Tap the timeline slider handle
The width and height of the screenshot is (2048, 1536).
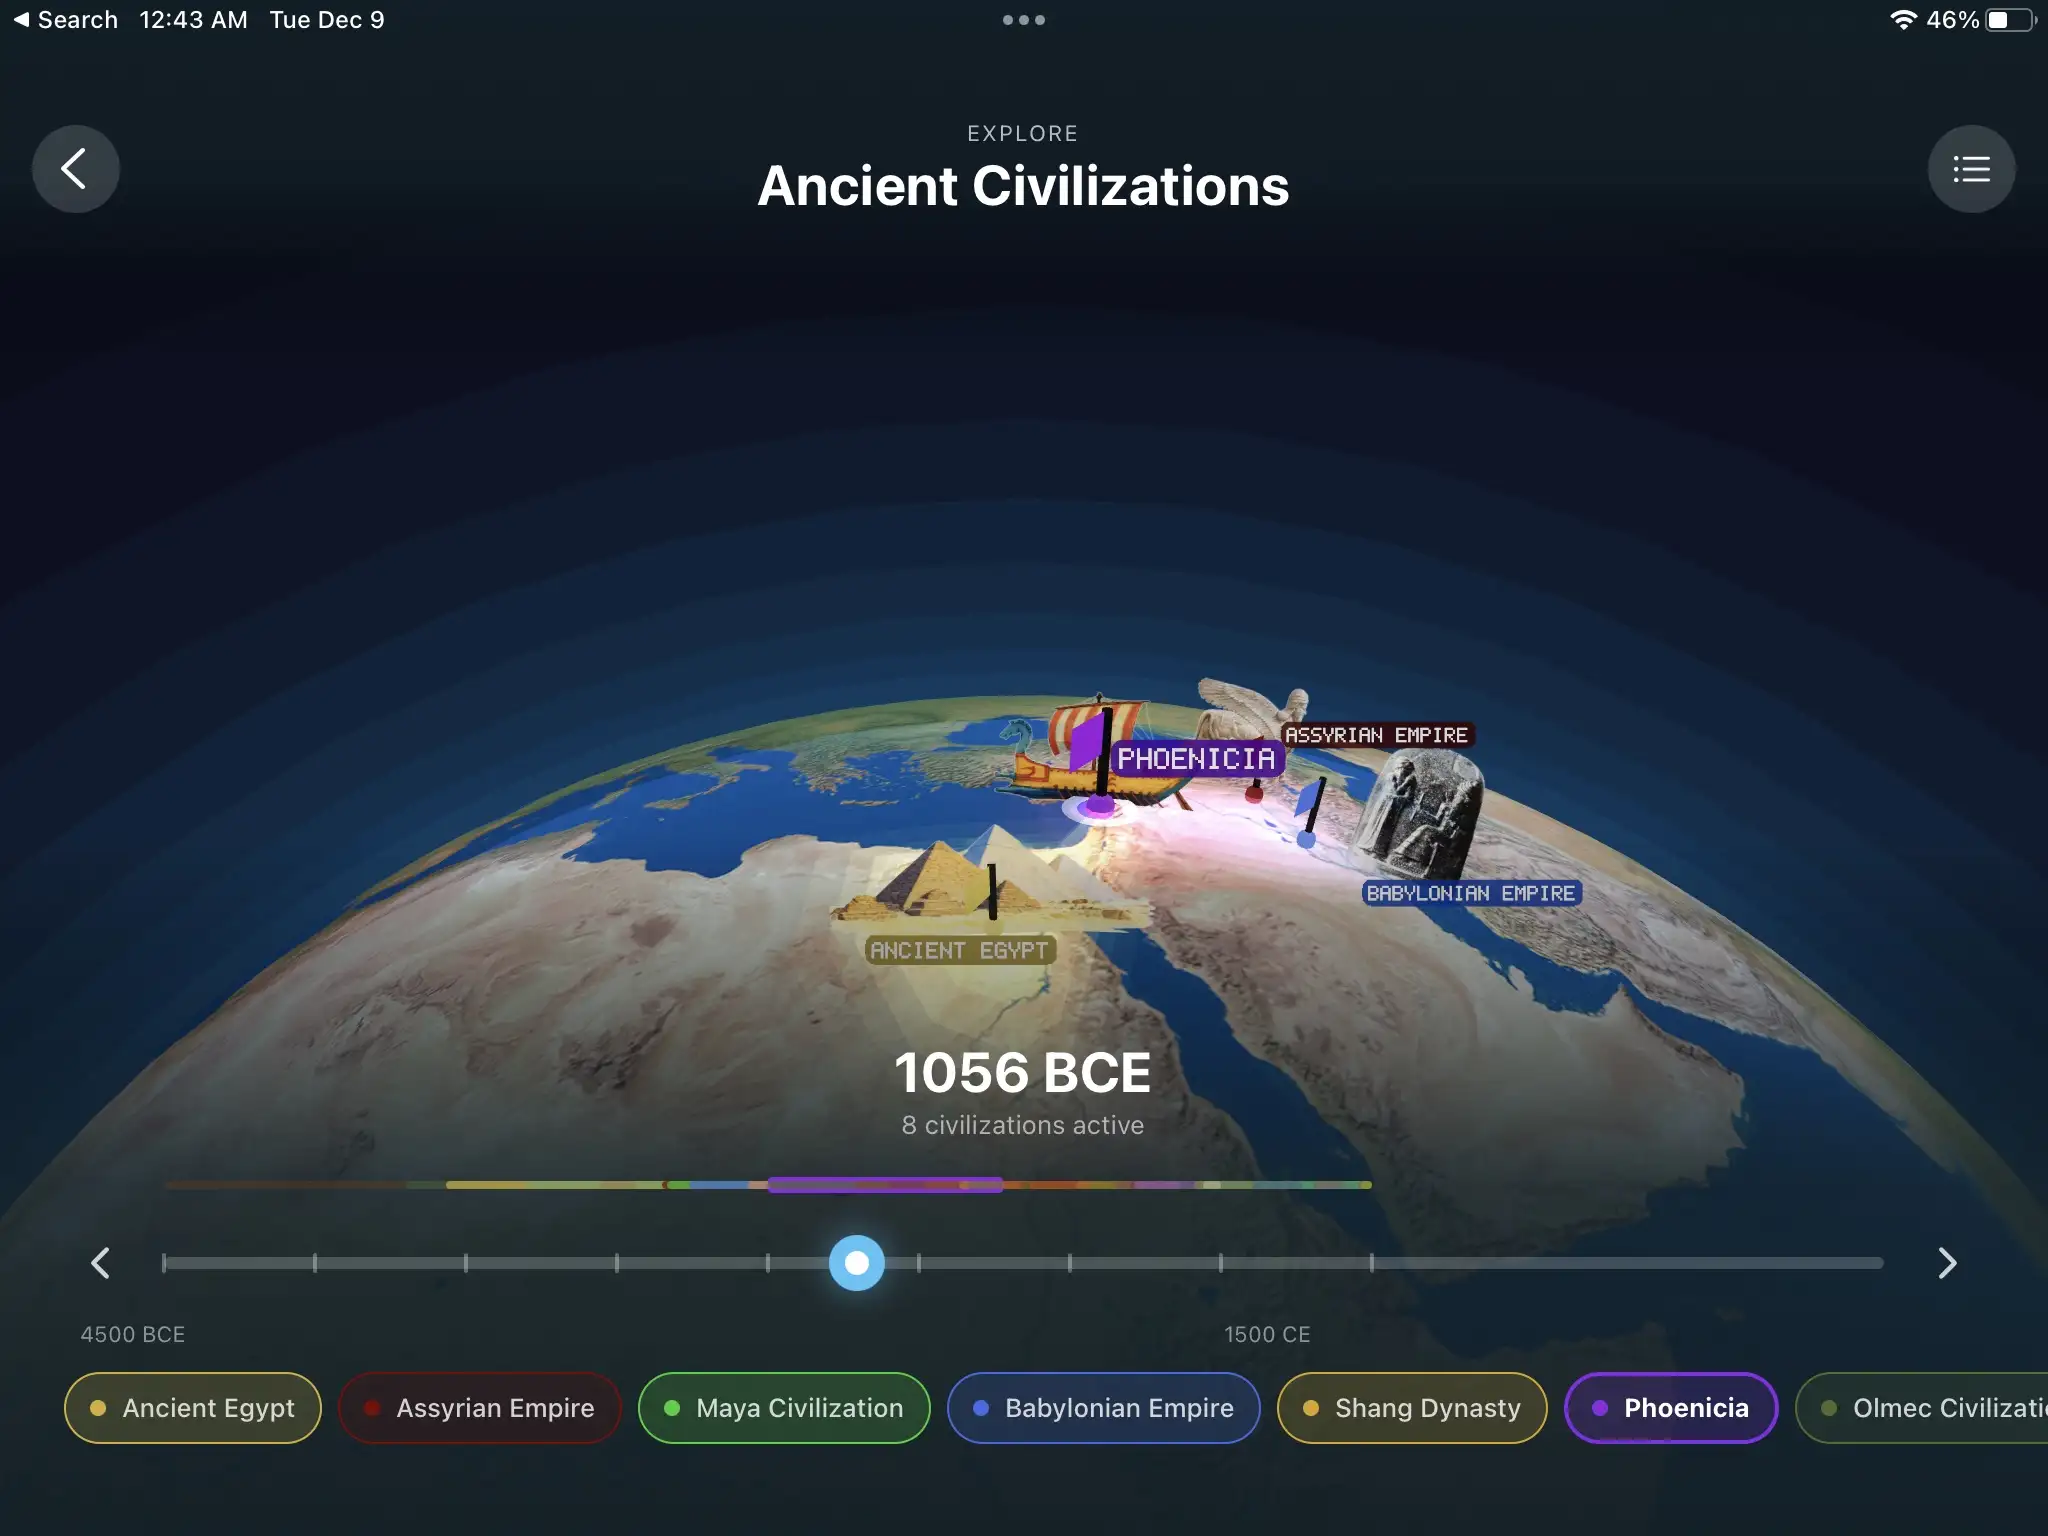point(856,1263)
